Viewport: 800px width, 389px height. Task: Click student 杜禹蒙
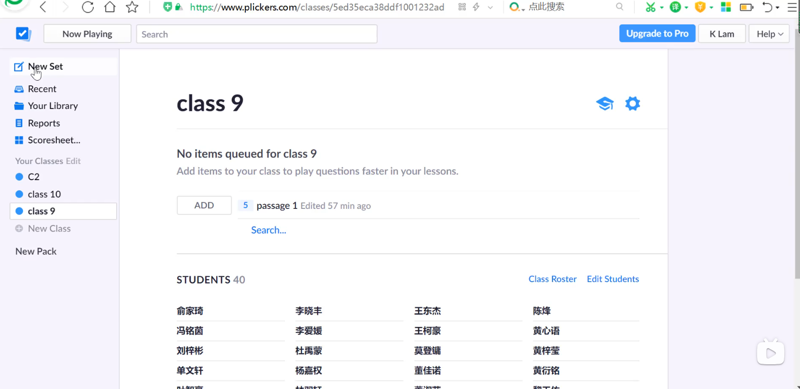click(309, 351)
